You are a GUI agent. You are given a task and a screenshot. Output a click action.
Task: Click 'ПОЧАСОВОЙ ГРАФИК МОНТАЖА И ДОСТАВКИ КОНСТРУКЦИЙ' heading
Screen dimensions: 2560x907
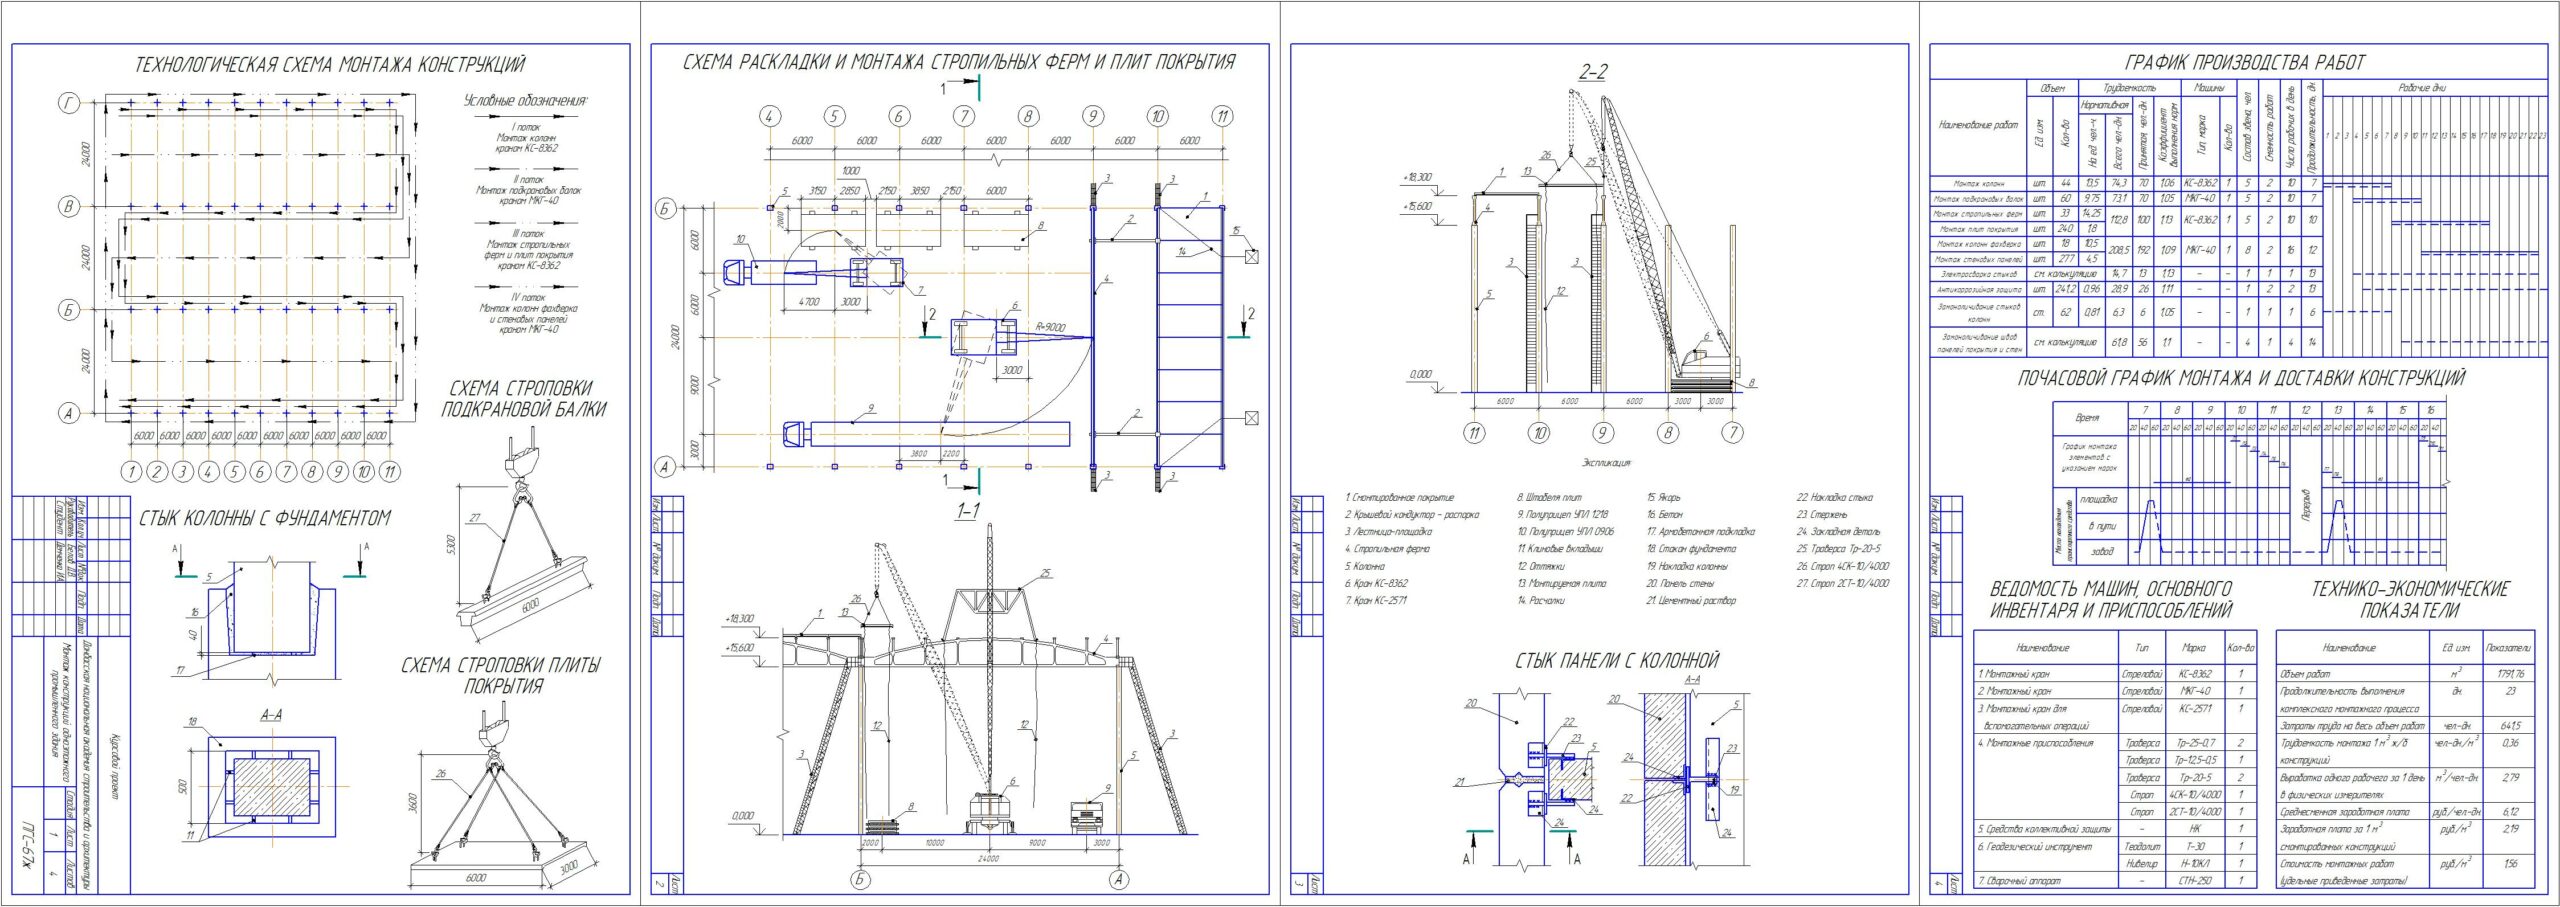[2241, 378]
